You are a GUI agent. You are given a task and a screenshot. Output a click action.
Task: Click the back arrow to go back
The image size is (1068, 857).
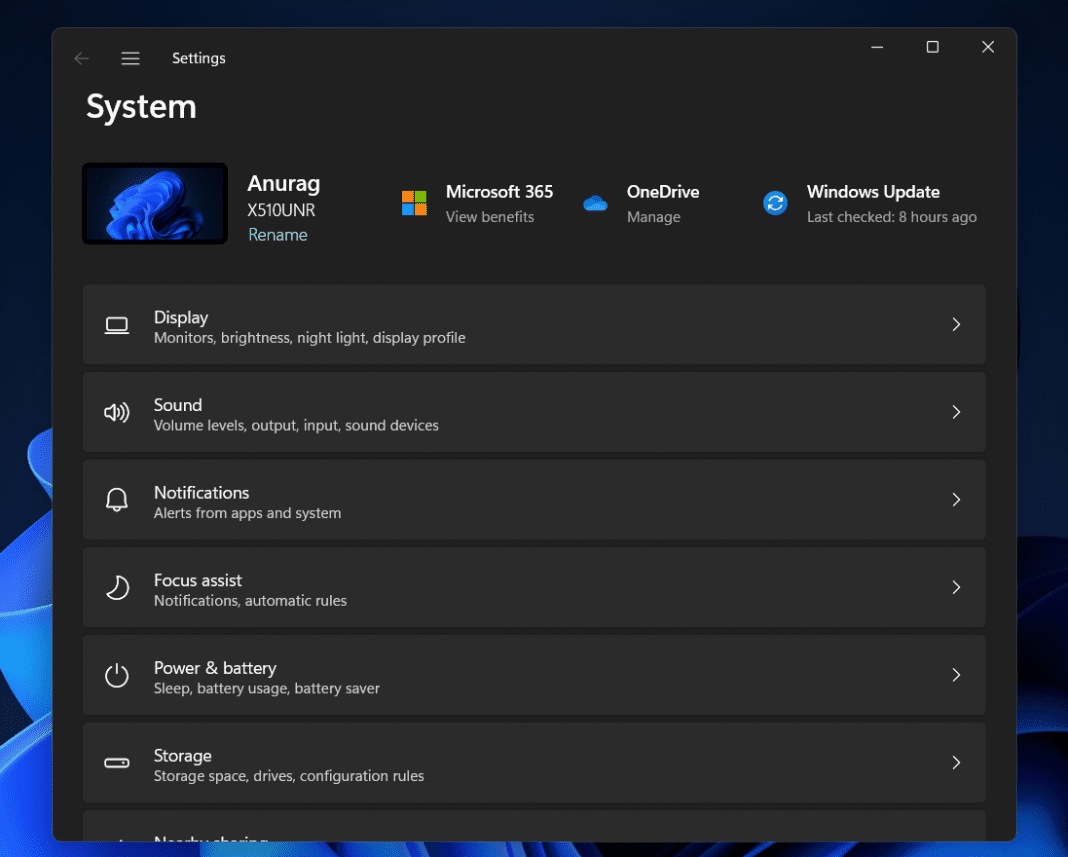pyautogui.click(x=81, y=58)
